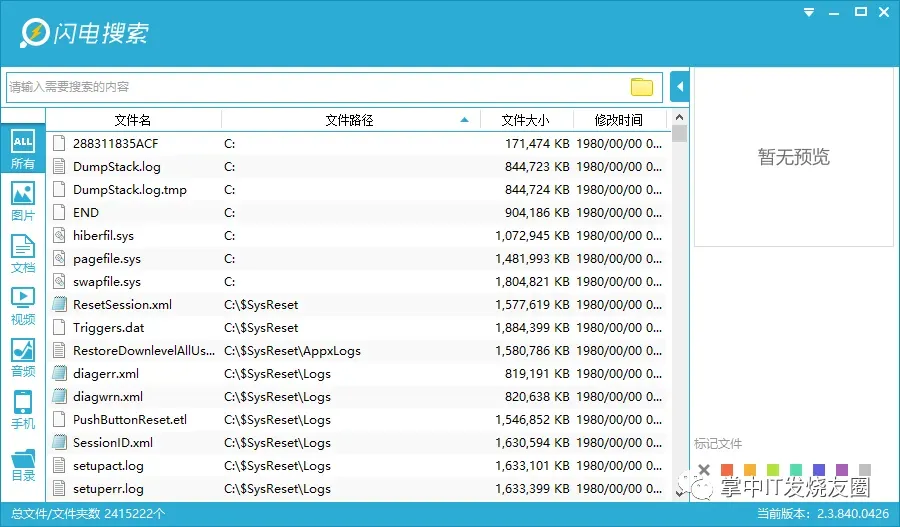Click the Triggers.dat blank file icon
Viewport: 900px width, 527px height.
click(x=59, y=327)
